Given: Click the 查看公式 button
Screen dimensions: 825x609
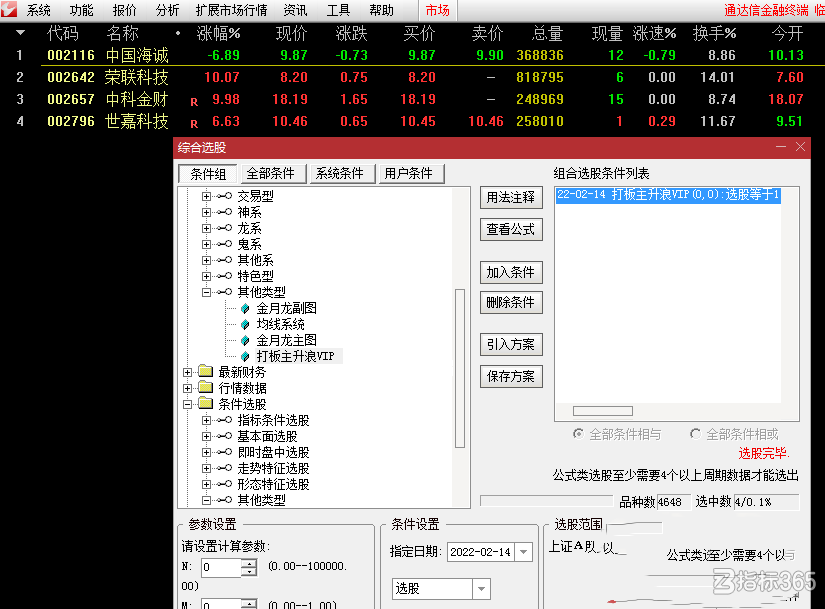Looking at the screenshot, I should pos(511,229).
